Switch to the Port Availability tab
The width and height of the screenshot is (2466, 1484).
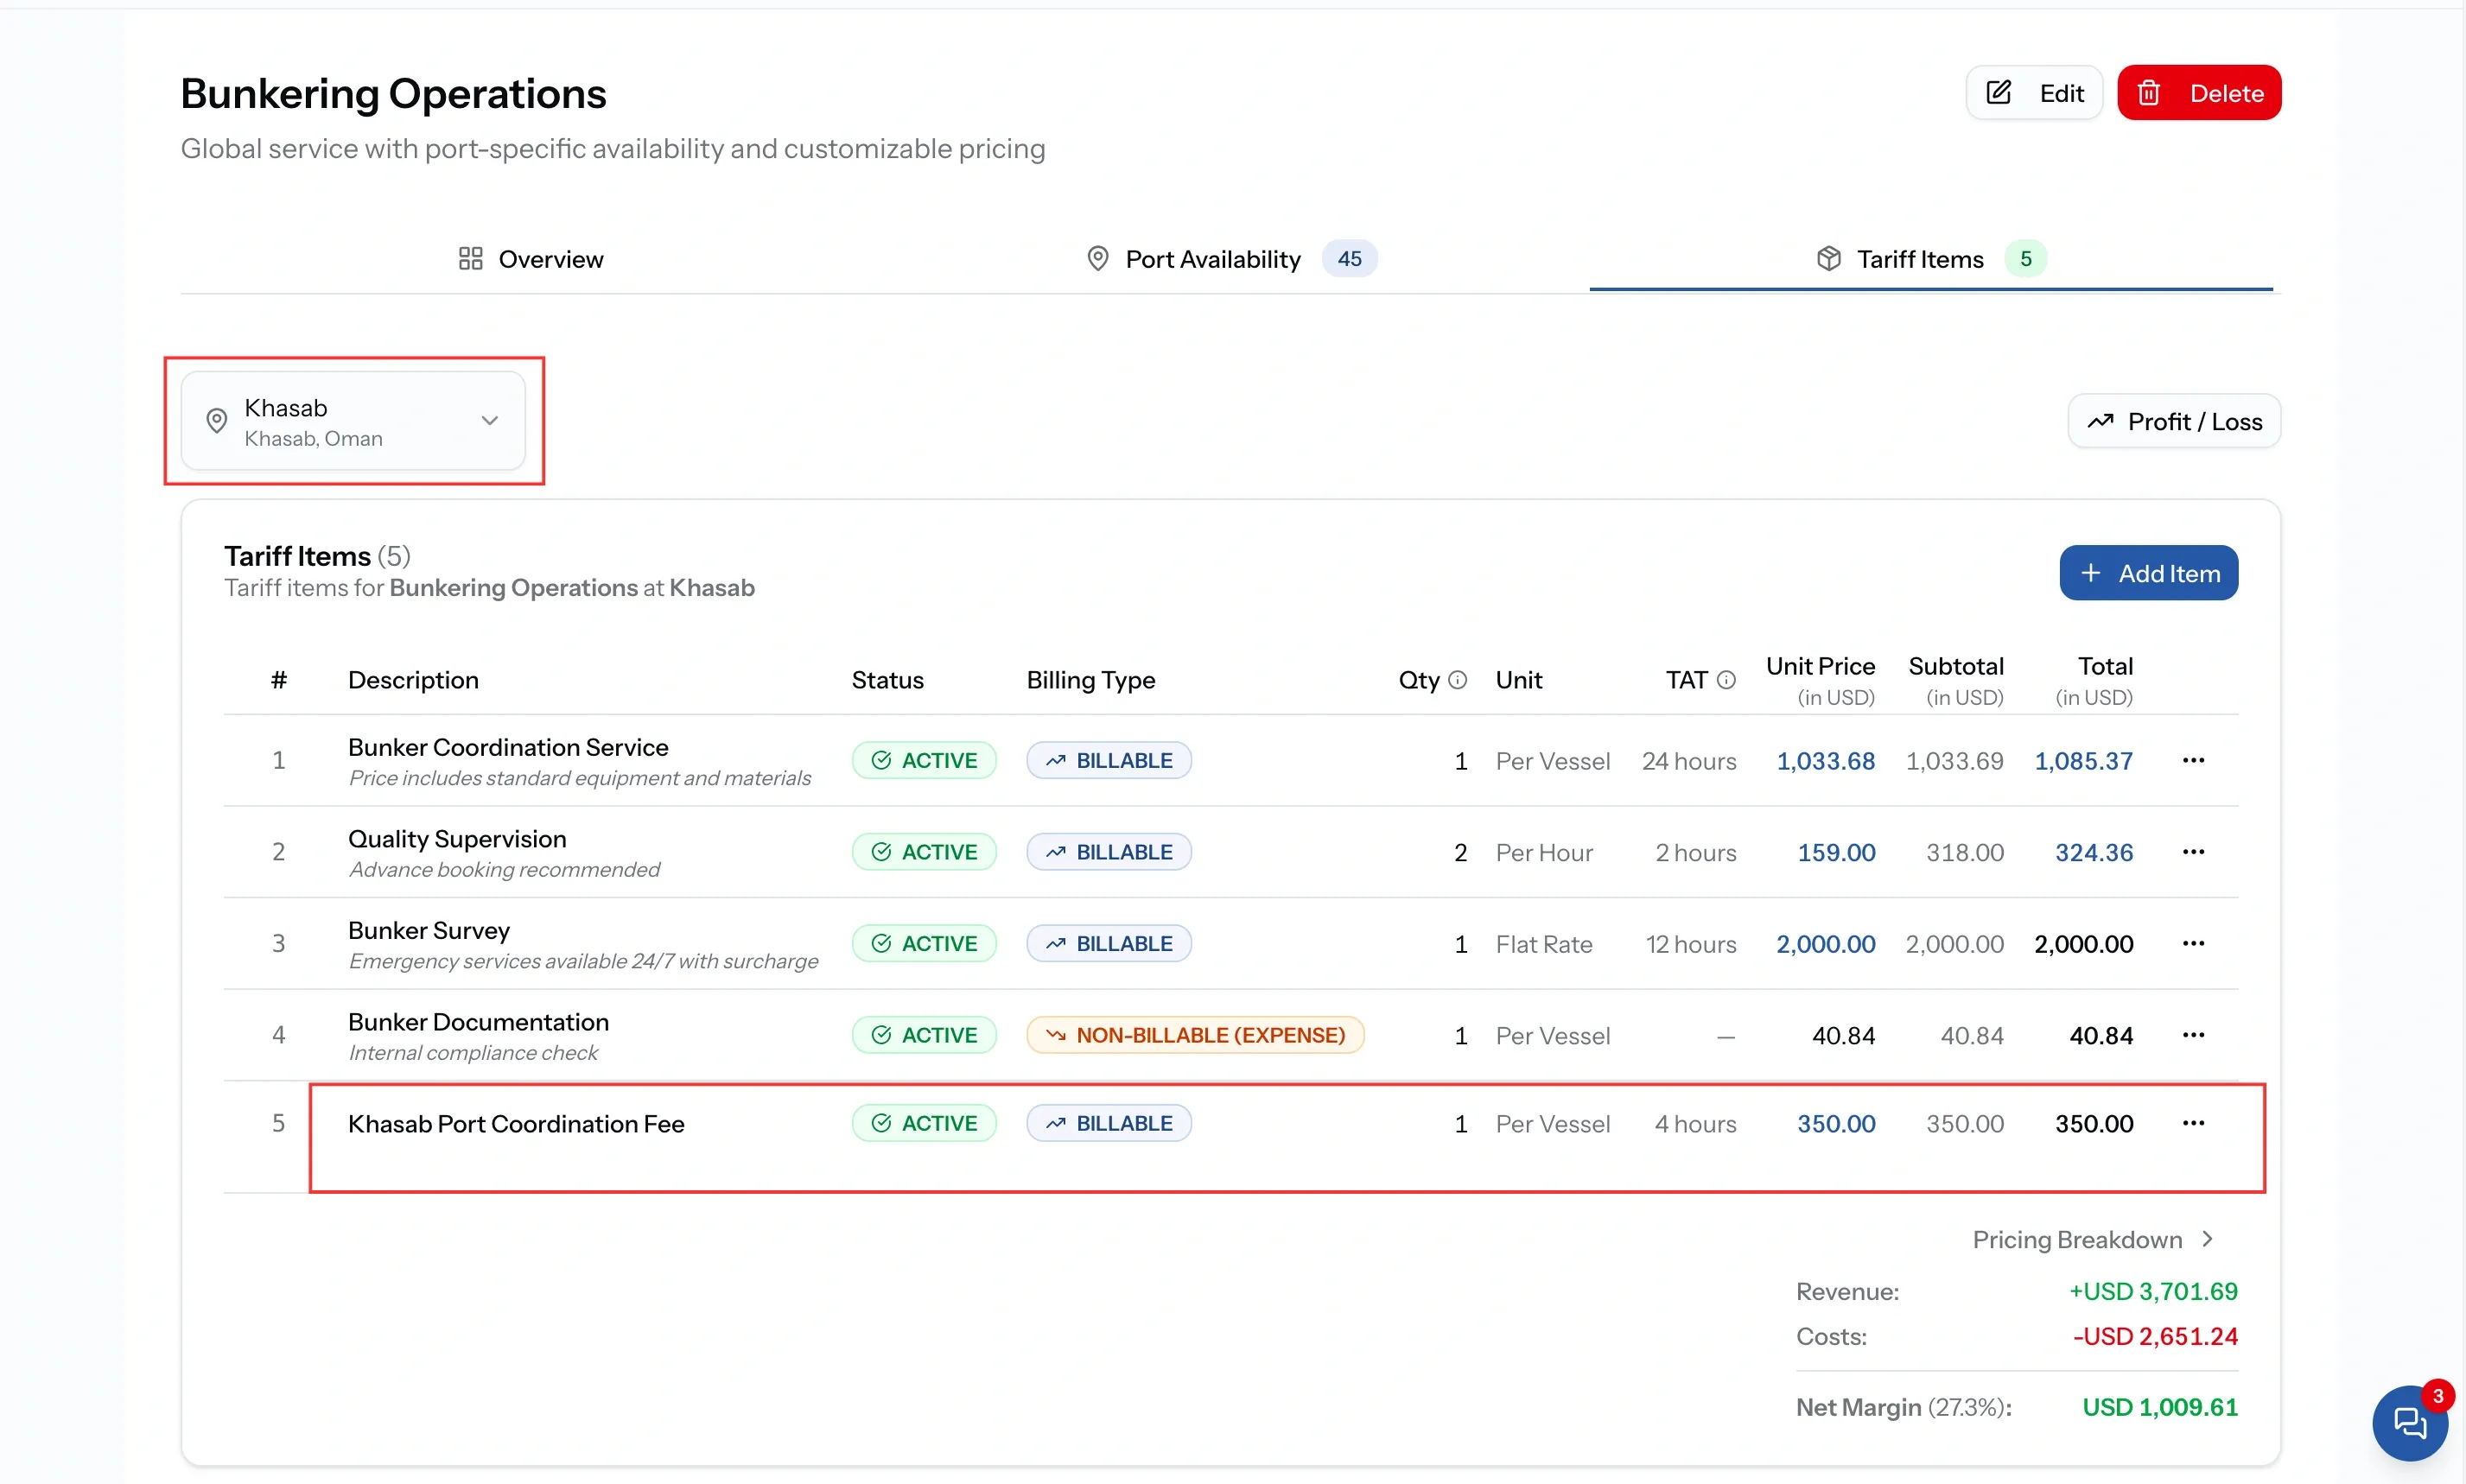click(x=1231, y=259)
